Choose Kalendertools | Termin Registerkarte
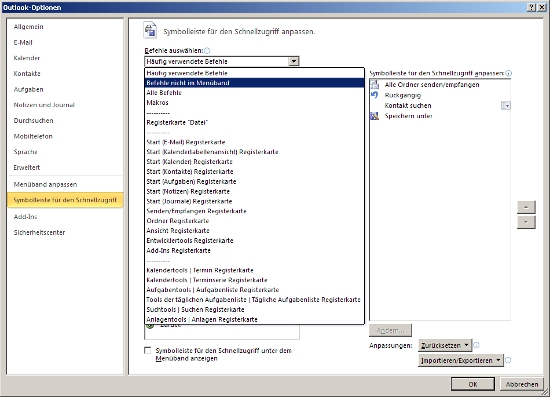 click(x=254, y=270)
